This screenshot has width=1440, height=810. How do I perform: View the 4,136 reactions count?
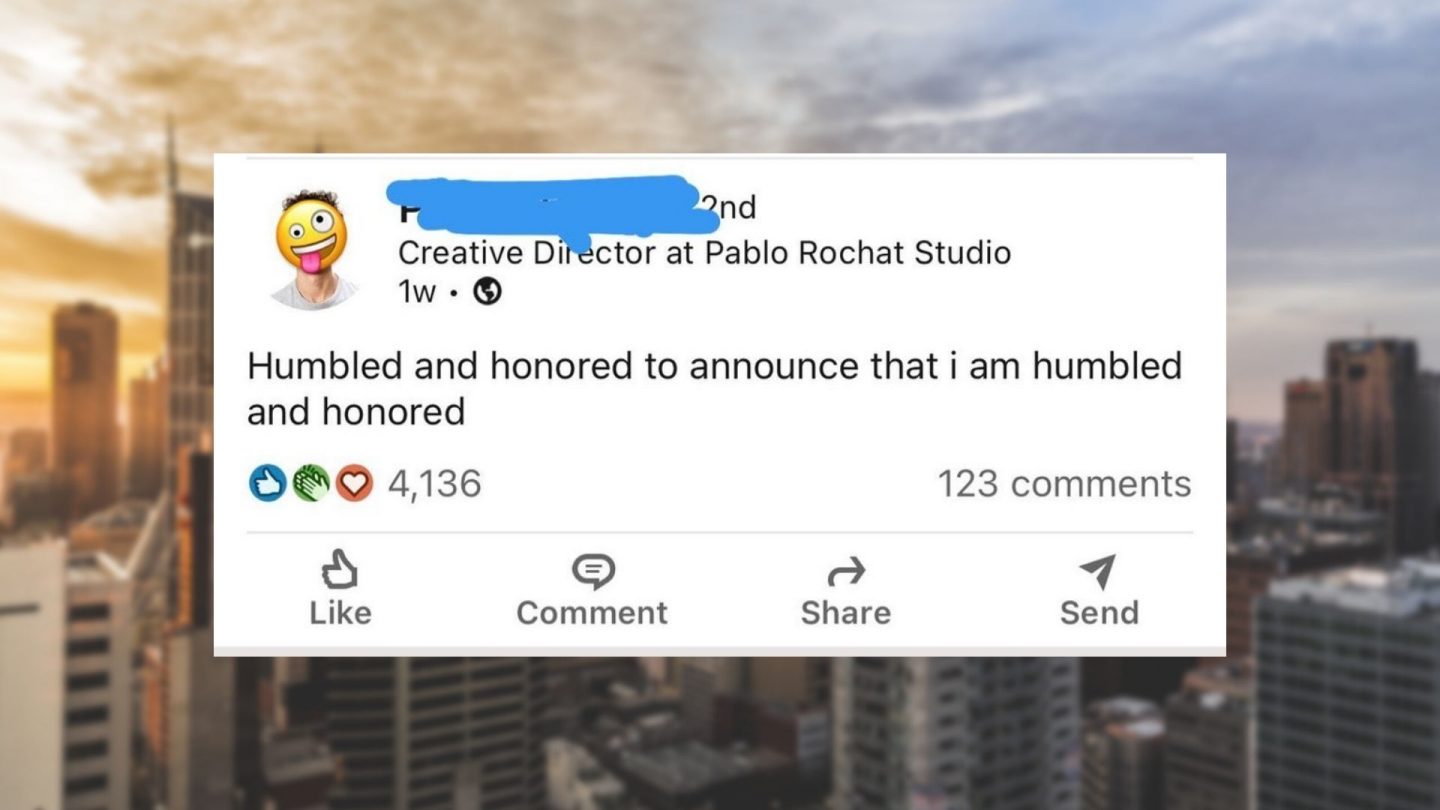click(x=434, y=484)
